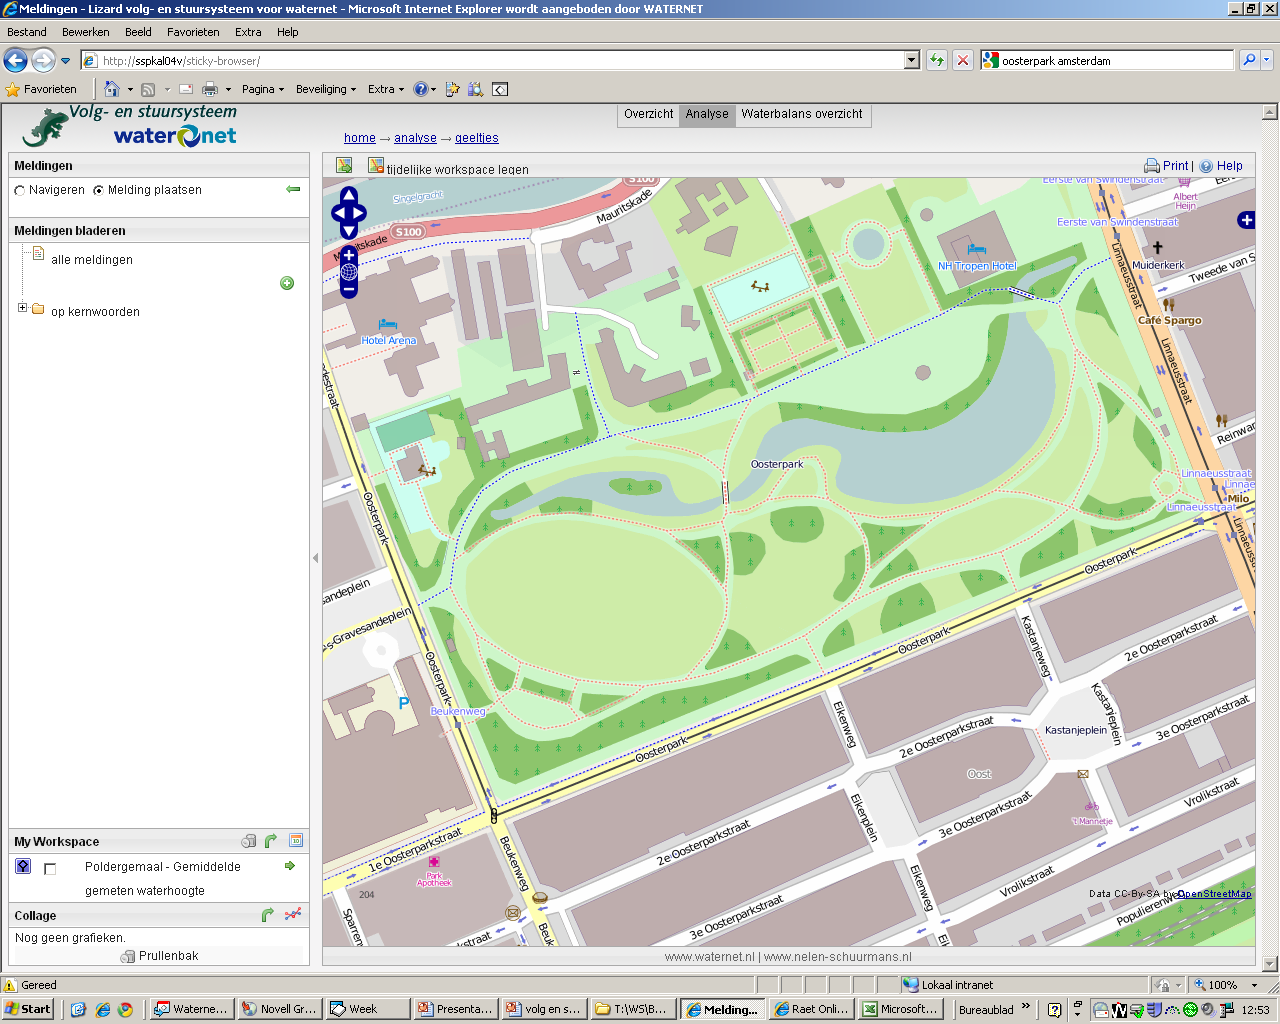Open the Beeld menu
Image resolution: width=1280 pixels, height=1024 pixels.
point(138,32)
